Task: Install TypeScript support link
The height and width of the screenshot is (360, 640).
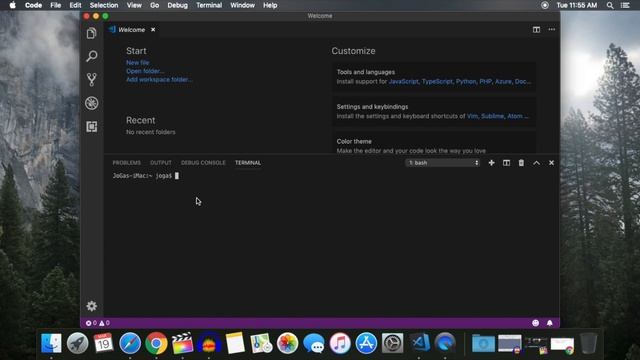Action: (x=437, y=82)
